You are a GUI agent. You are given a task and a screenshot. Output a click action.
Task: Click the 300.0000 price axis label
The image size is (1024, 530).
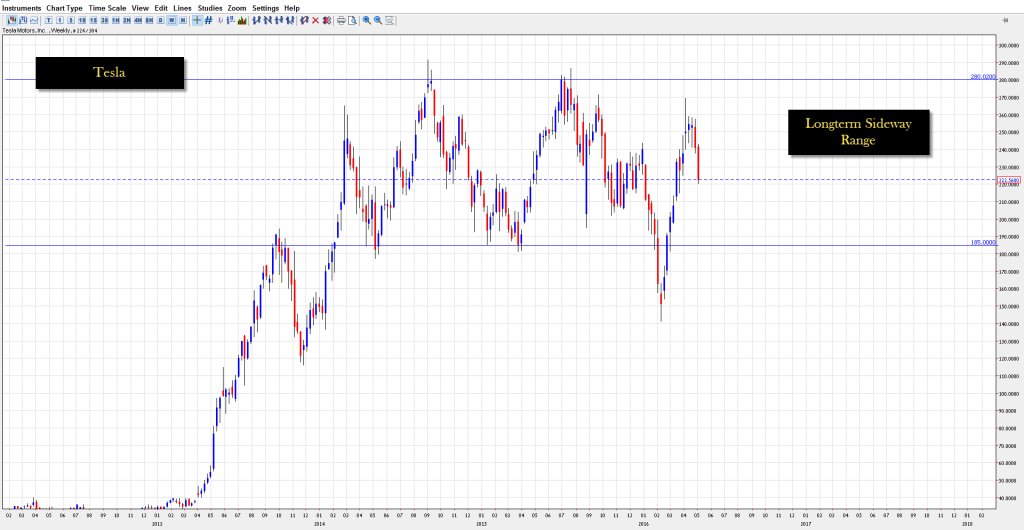[1010, 45]
